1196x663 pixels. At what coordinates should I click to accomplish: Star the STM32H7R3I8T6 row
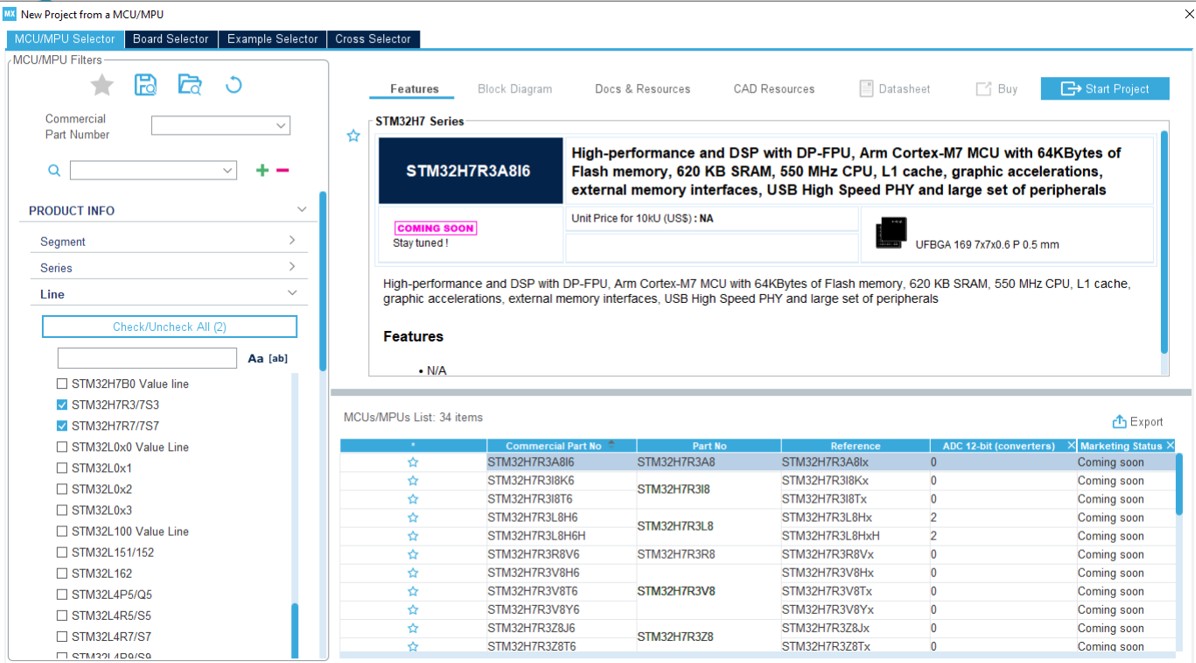click(413, 499)
